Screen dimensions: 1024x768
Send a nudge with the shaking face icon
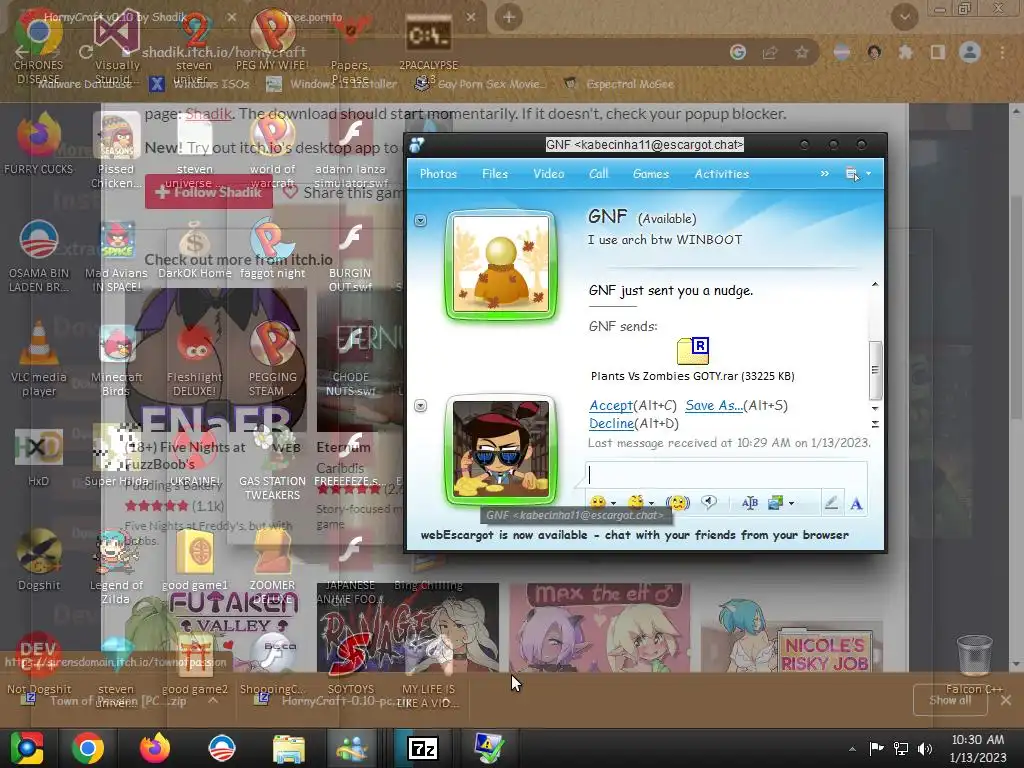[678, 503]
